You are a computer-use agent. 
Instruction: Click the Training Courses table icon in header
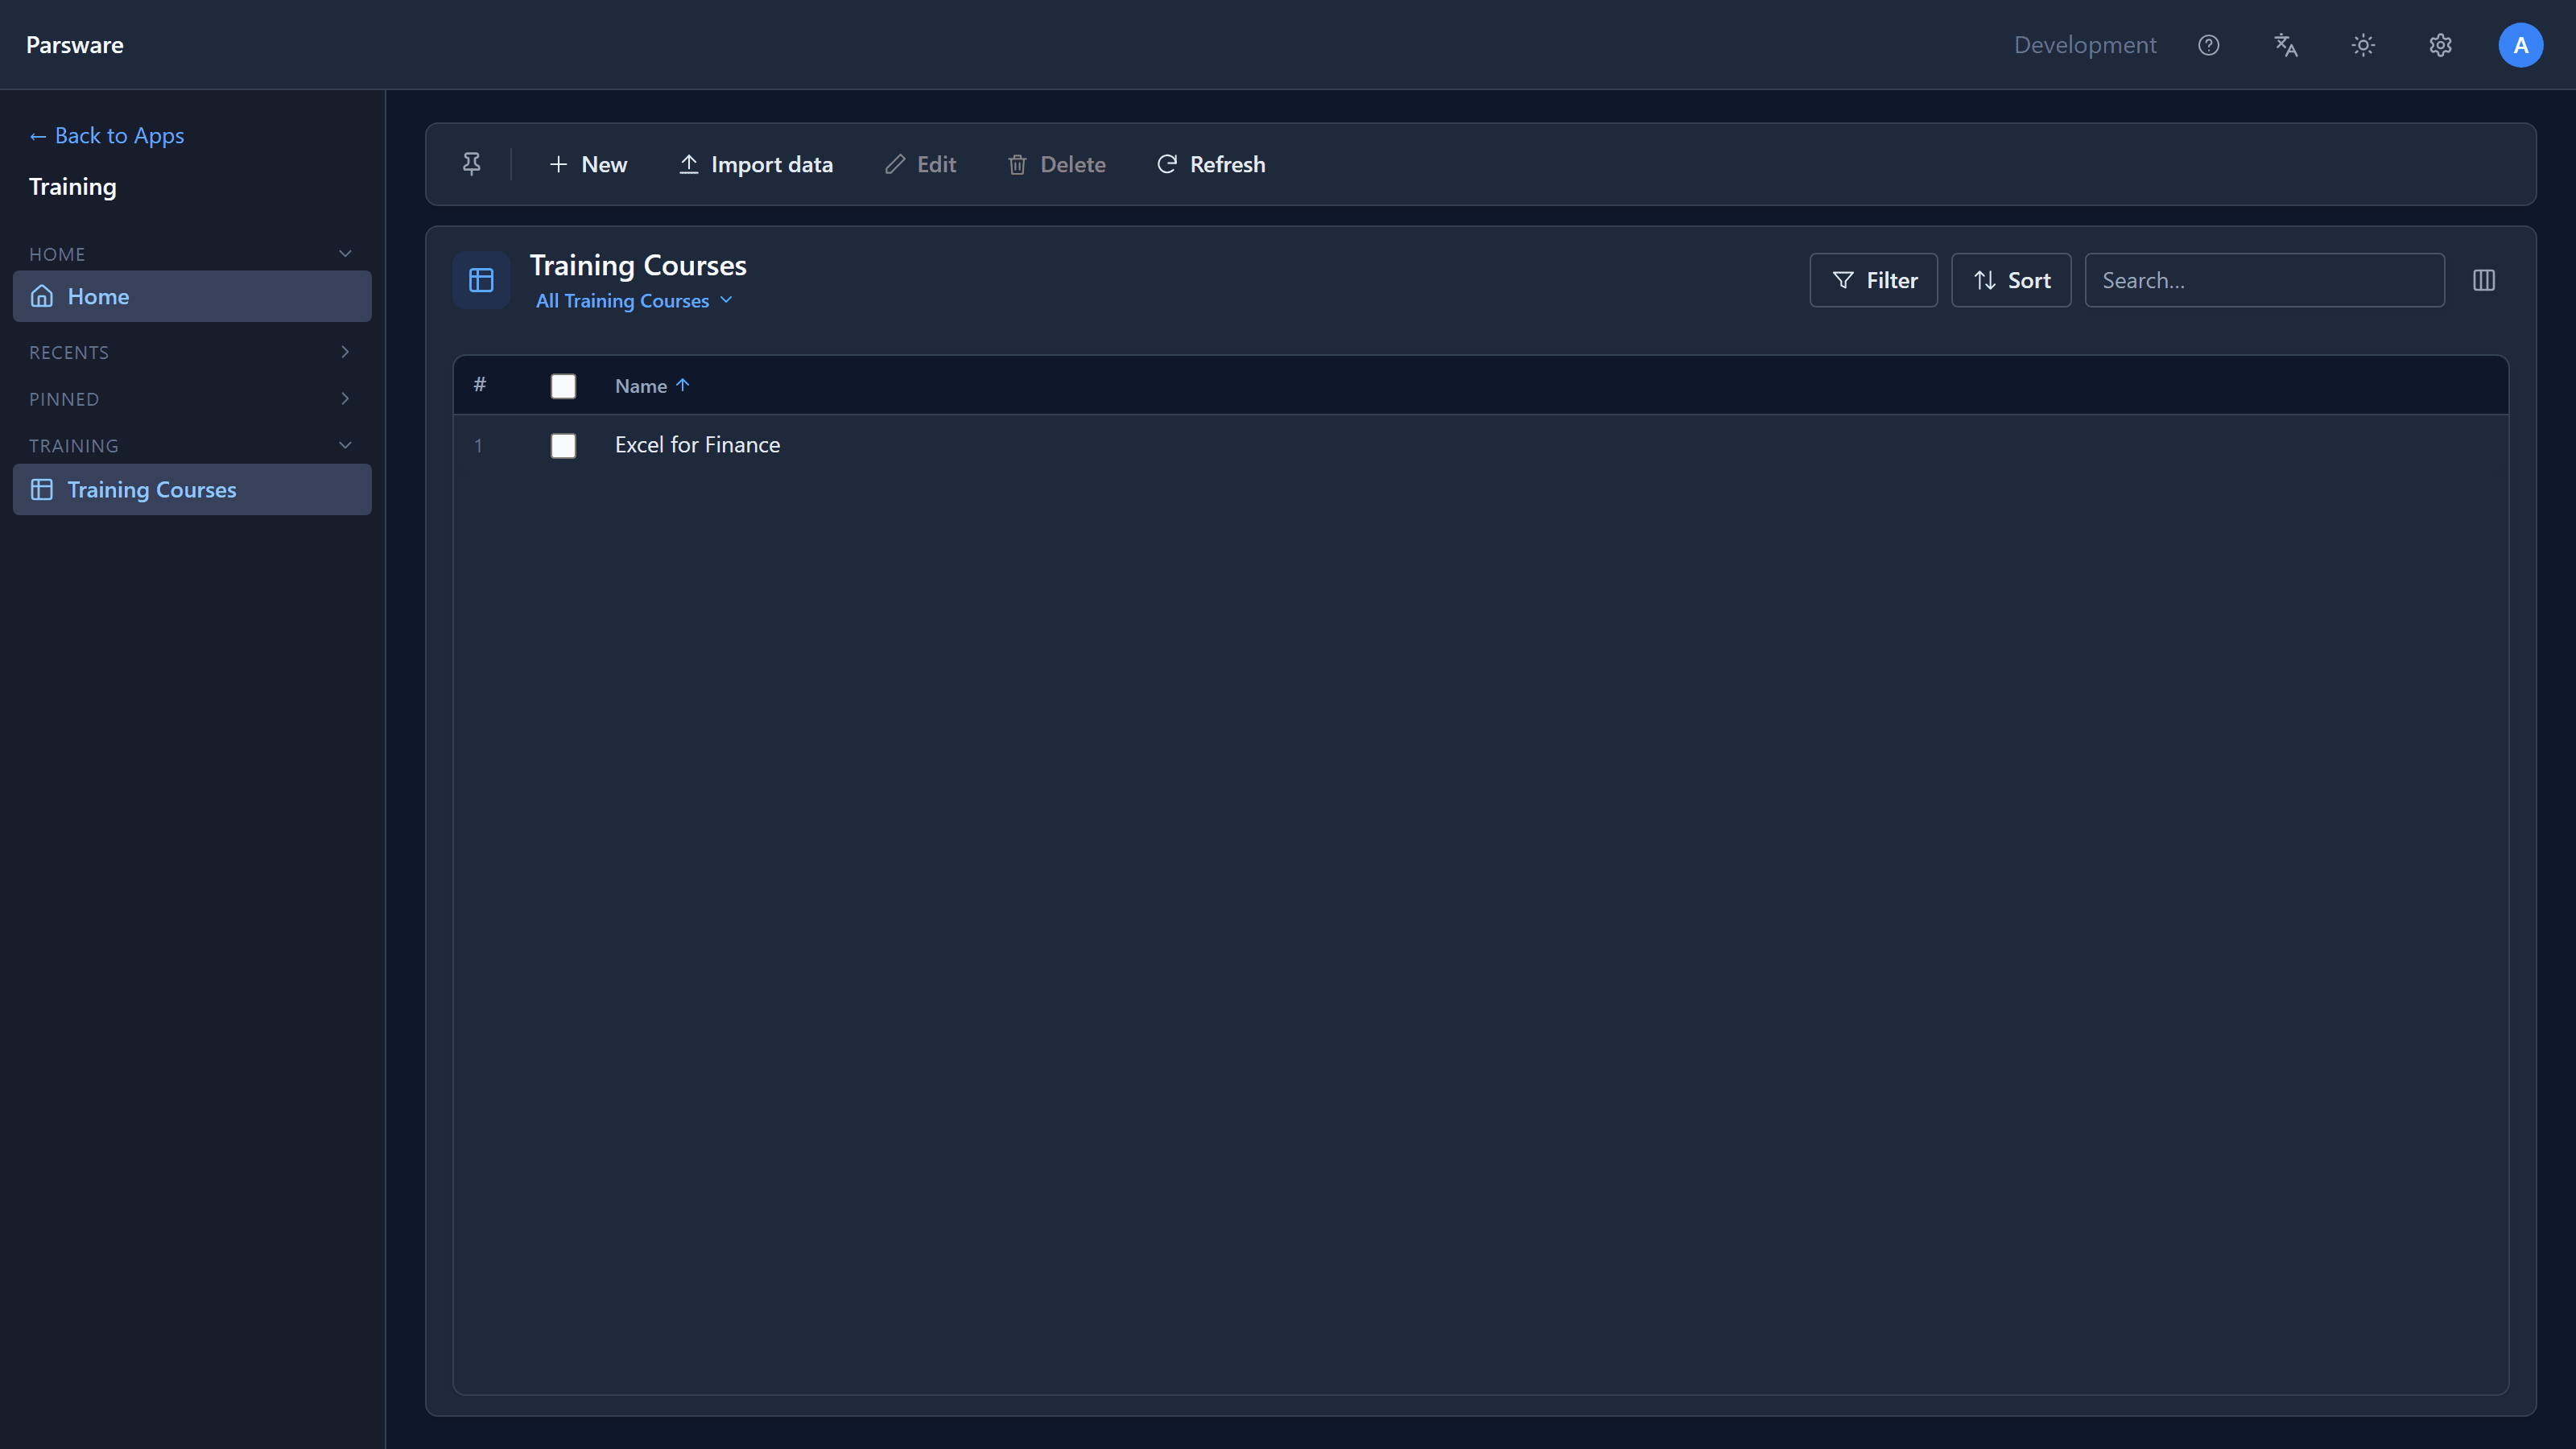click(481, 280)
